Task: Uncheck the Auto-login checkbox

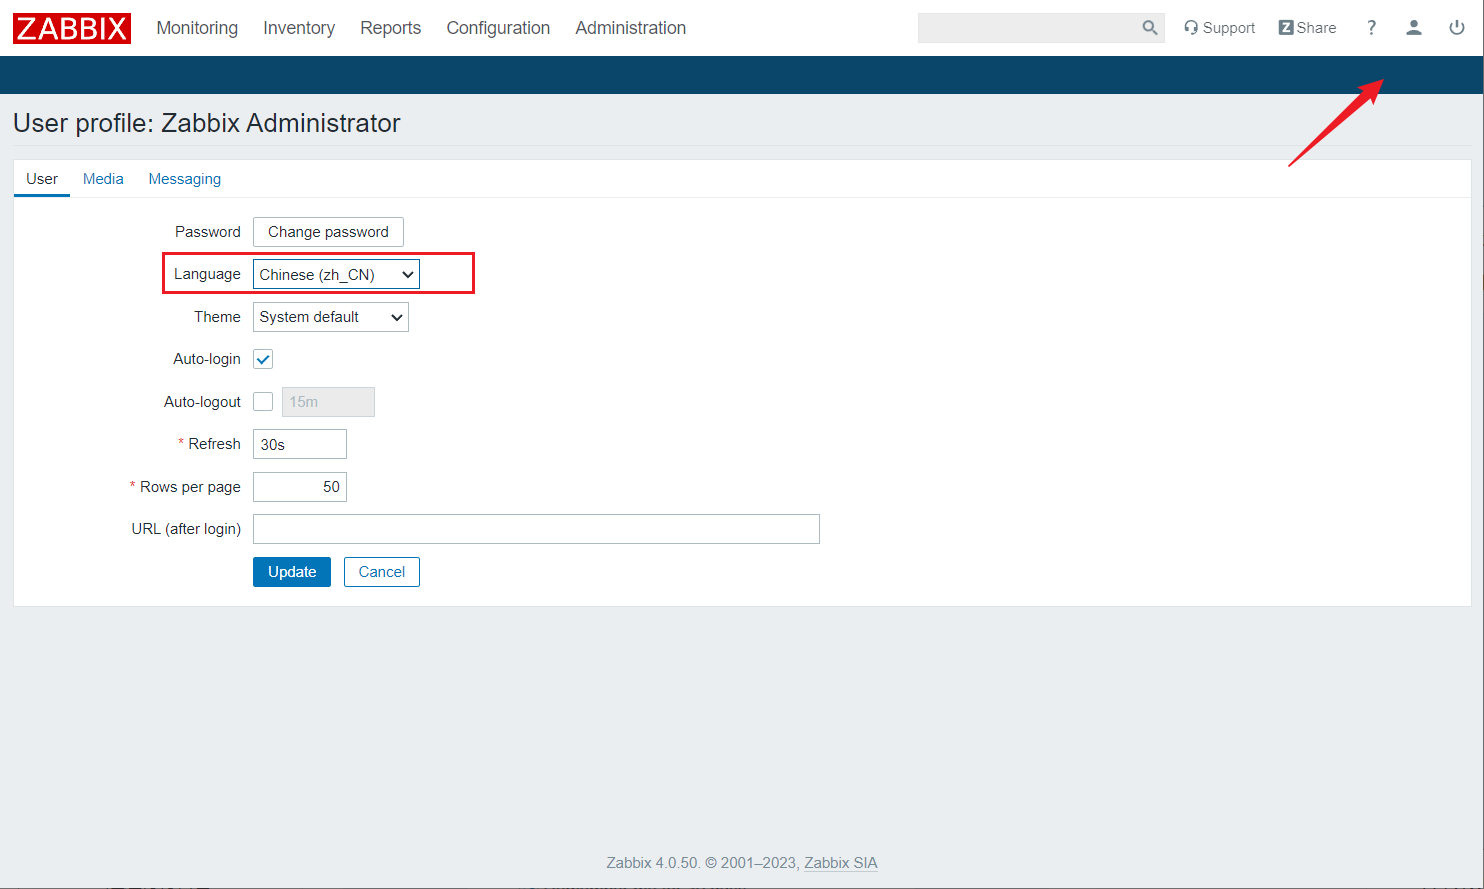Action: point(263,359)
